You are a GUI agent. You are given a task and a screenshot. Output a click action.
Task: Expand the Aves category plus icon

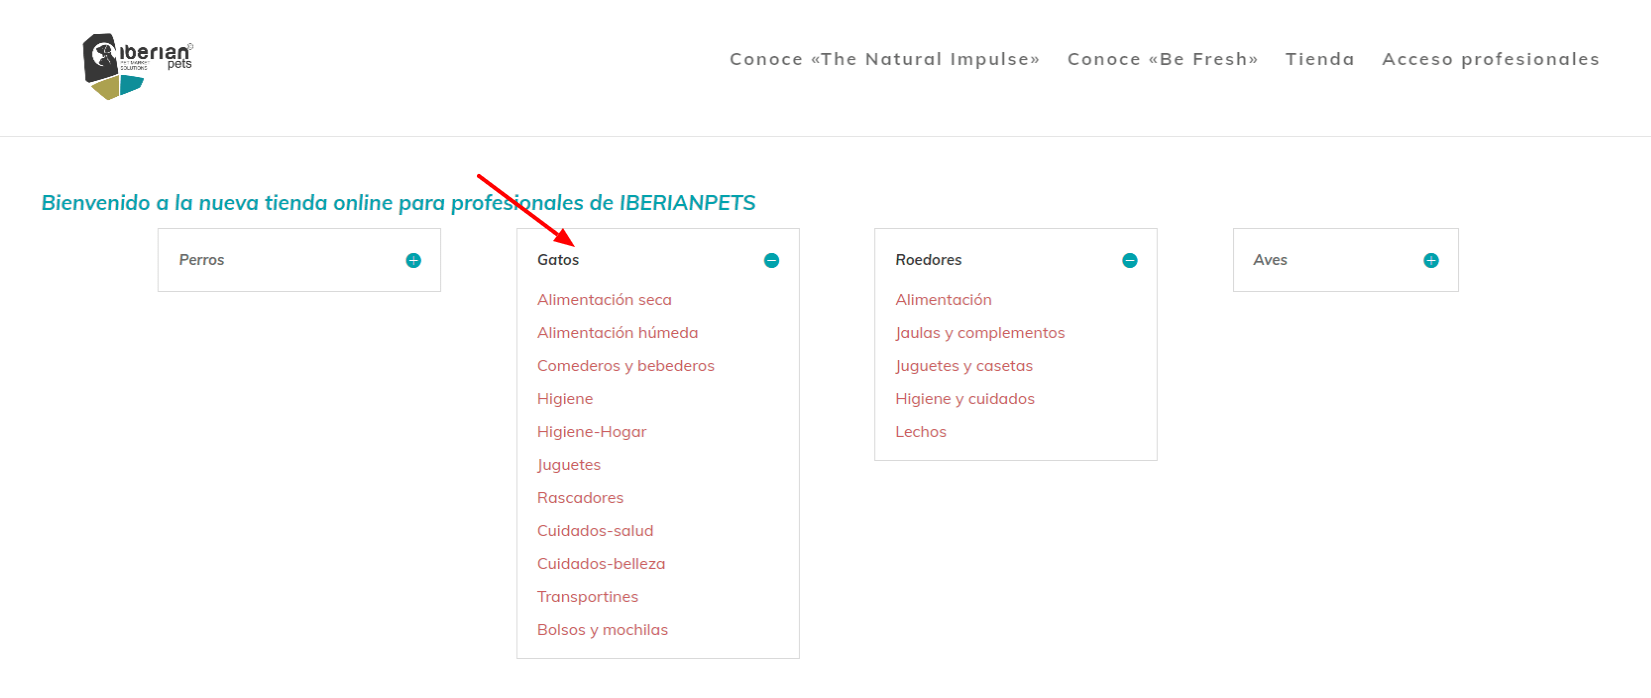(x=1431, y=261)
